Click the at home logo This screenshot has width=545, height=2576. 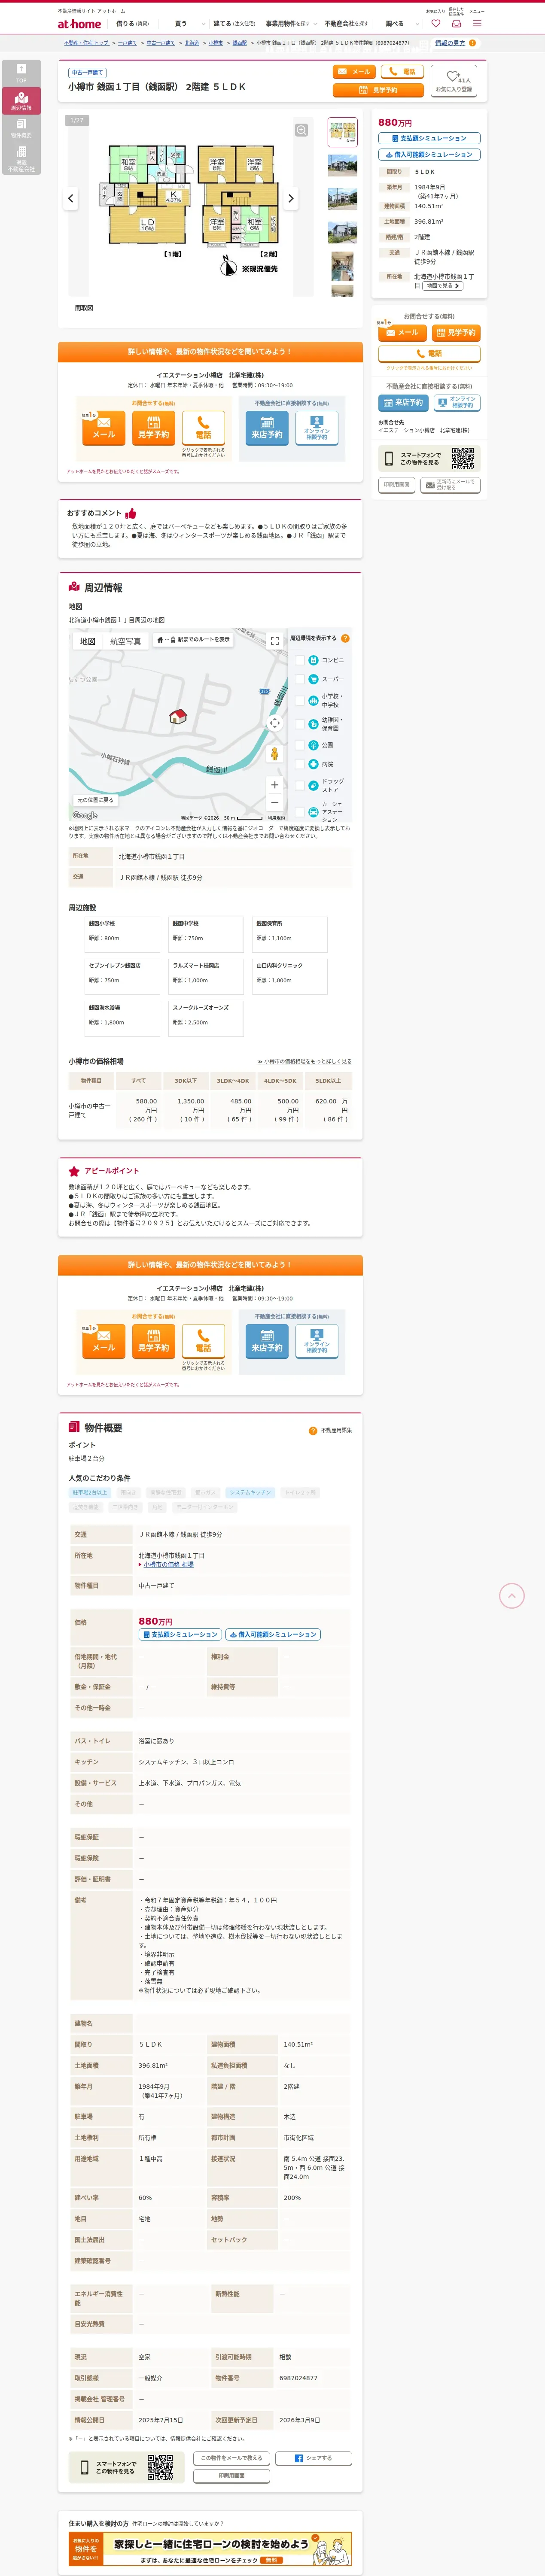click(79, 23)
